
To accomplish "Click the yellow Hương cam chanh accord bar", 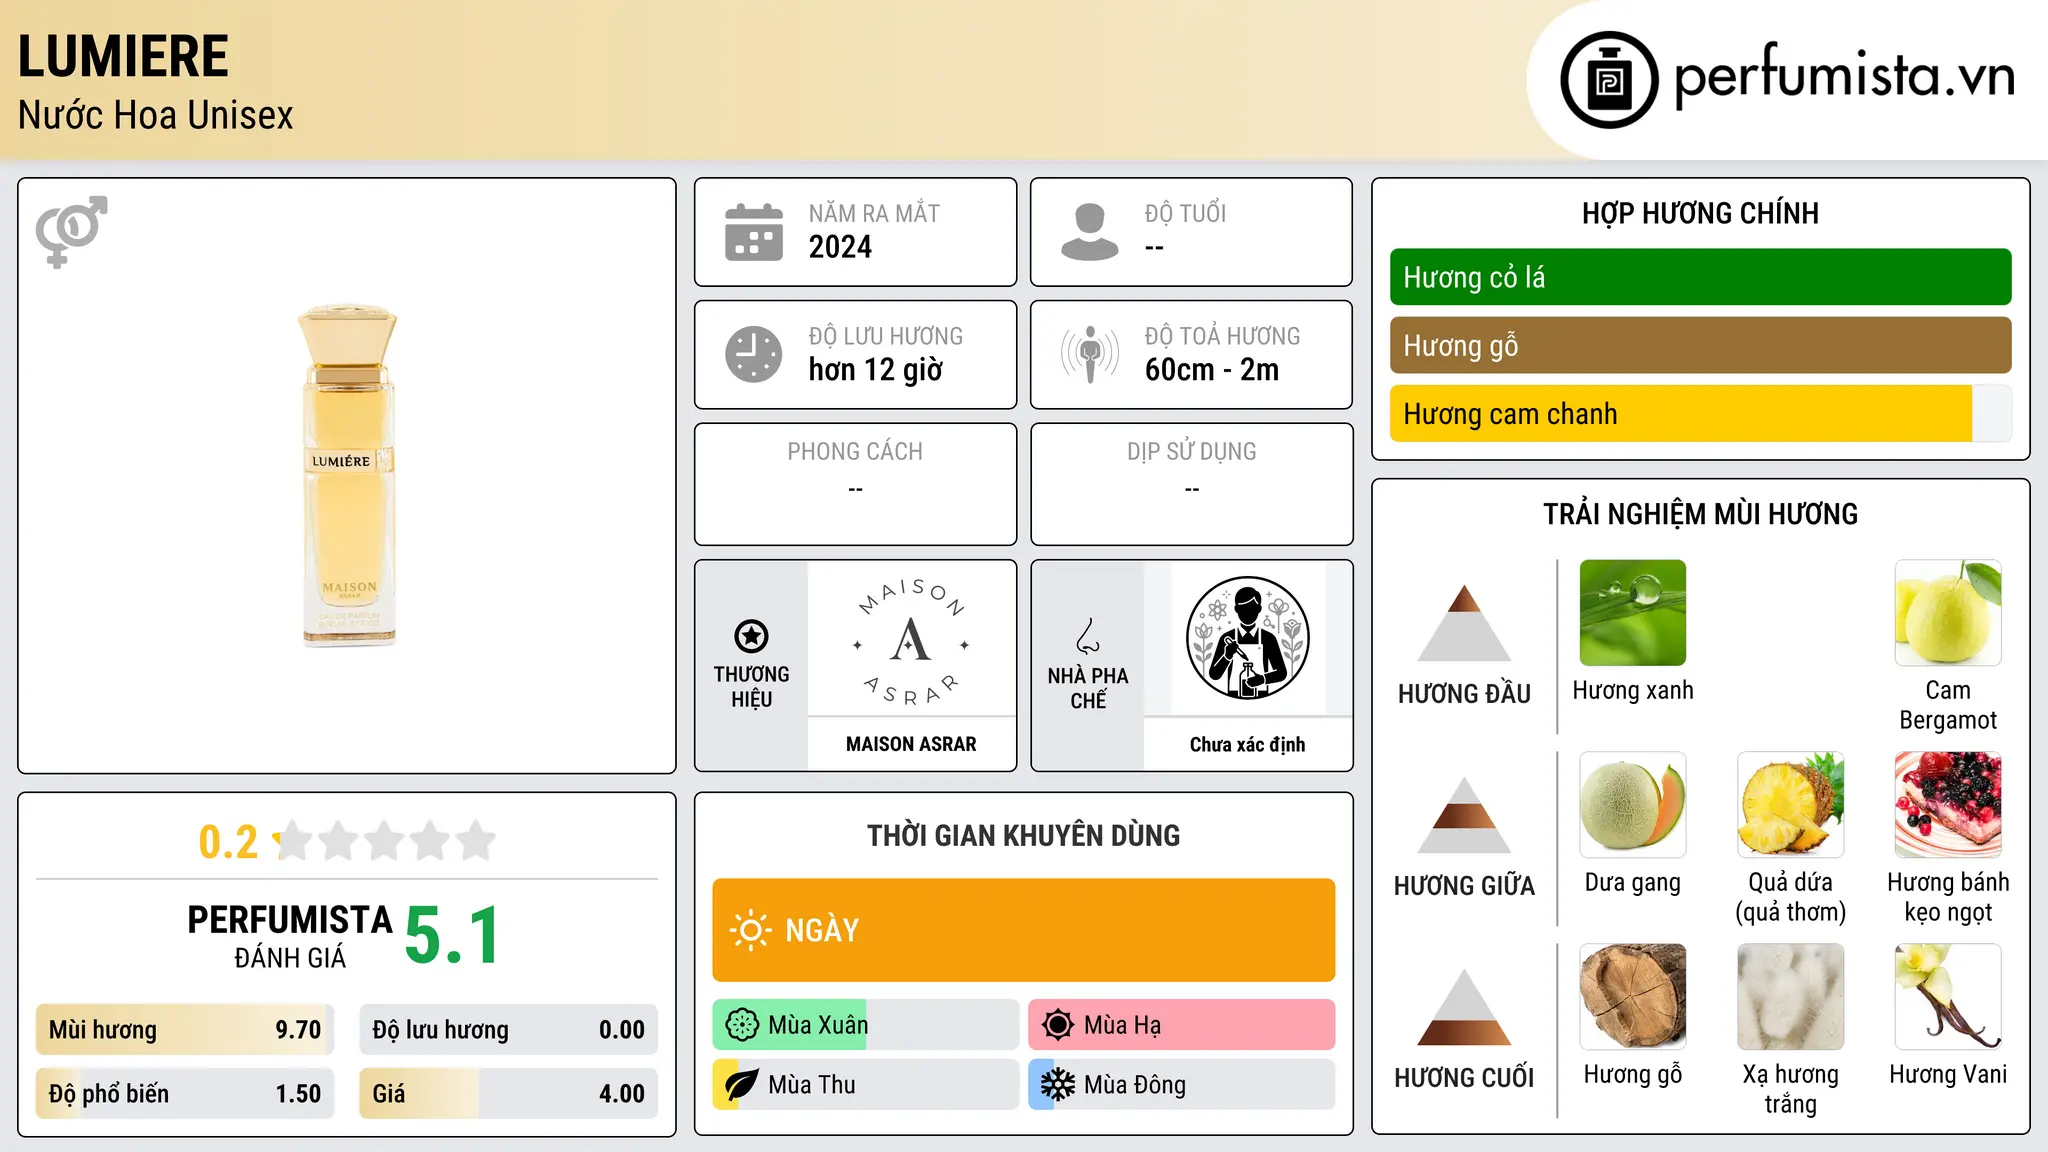I will pos(1700,414).
